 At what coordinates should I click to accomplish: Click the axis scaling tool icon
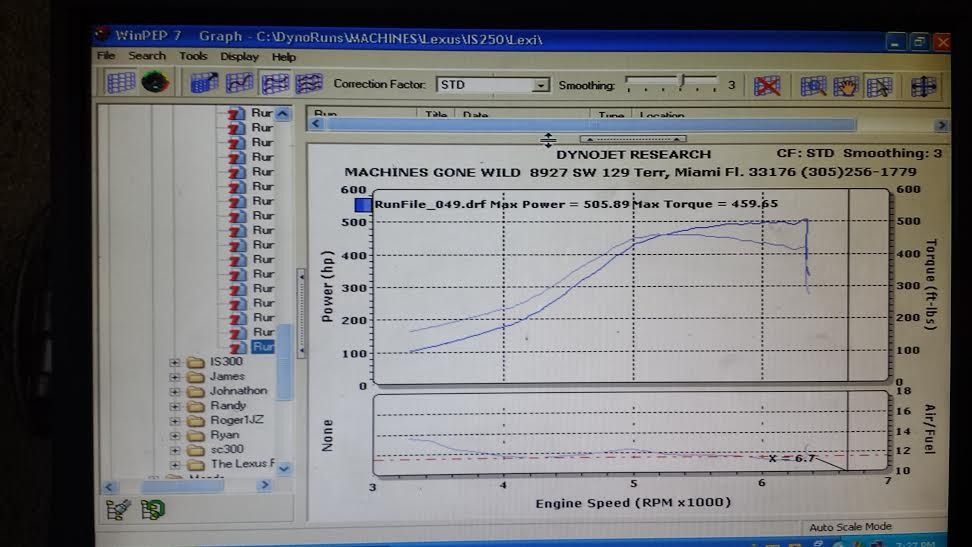click(x=924, y=87)
